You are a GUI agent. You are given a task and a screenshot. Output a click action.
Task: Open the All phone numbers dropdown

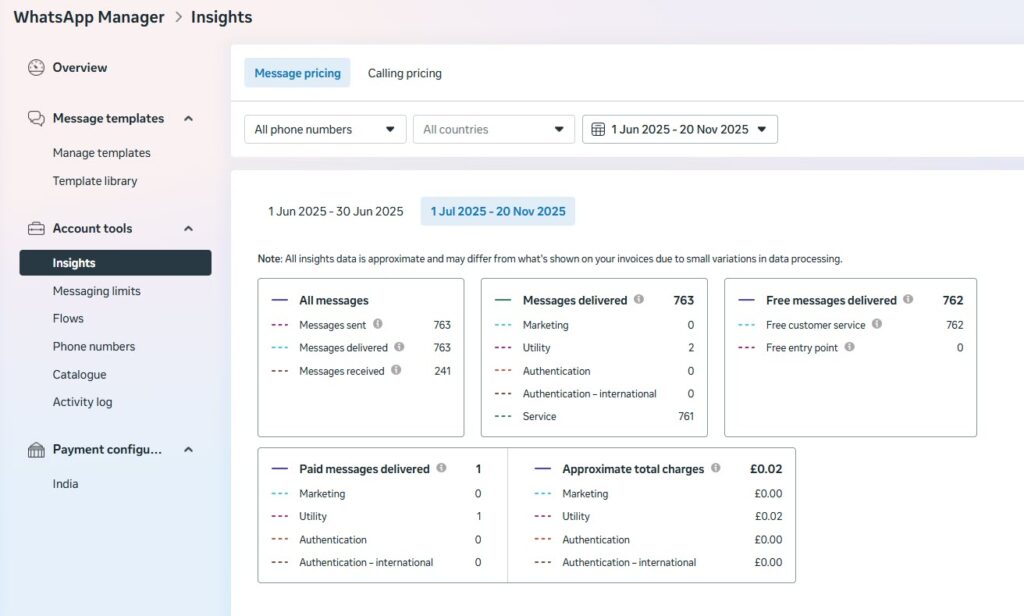pyautogui.click(x=325, y=129)
